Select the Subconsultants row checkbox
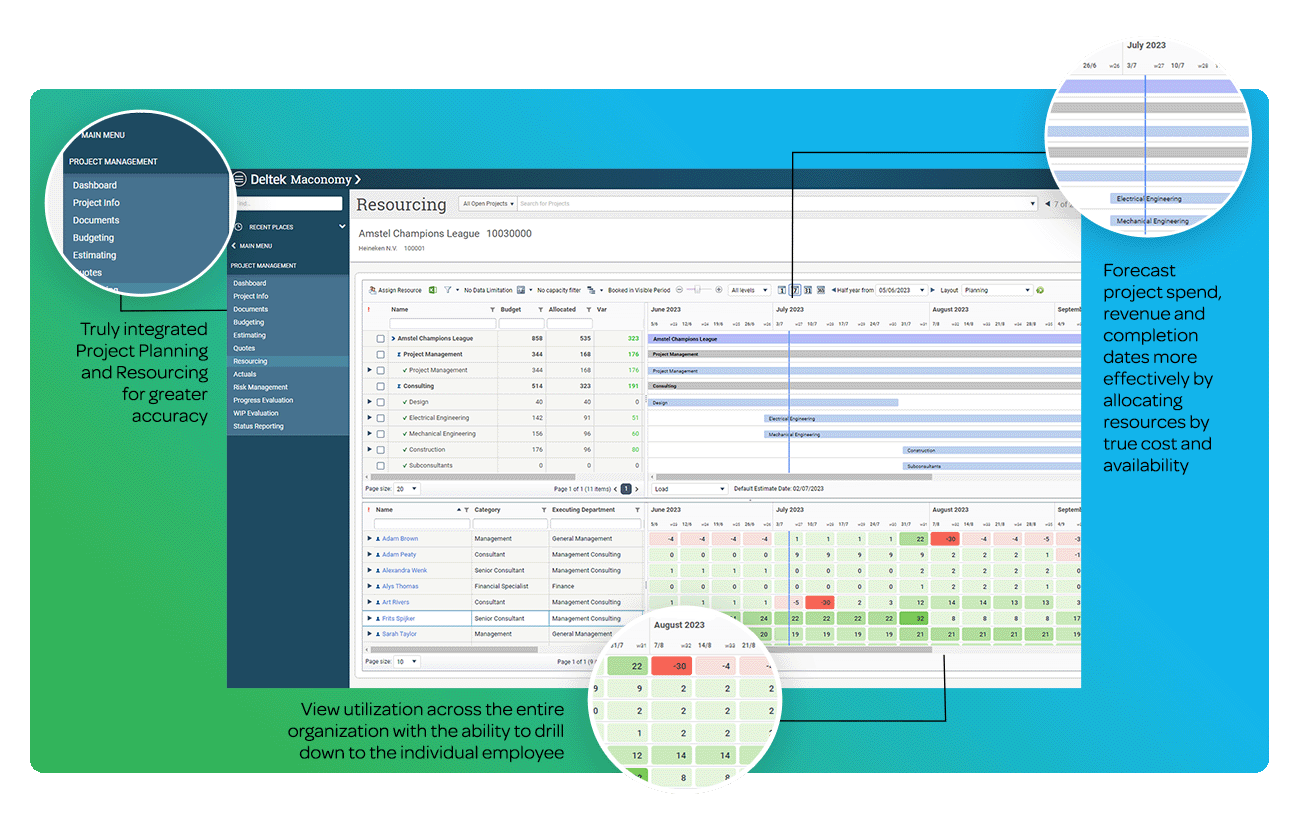The width and height of the screenshot is (1299, 813). coord(380,465)
